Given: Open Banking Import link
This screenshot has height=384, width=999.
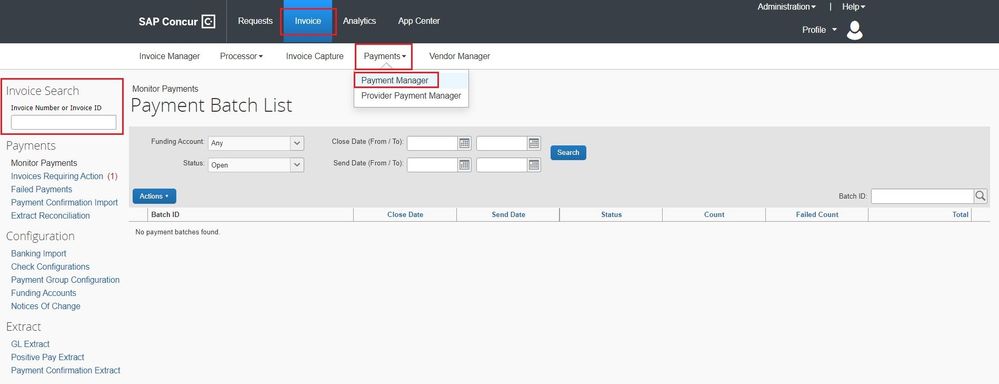Looking at the screenshot, I should click(x=39, y=253).
